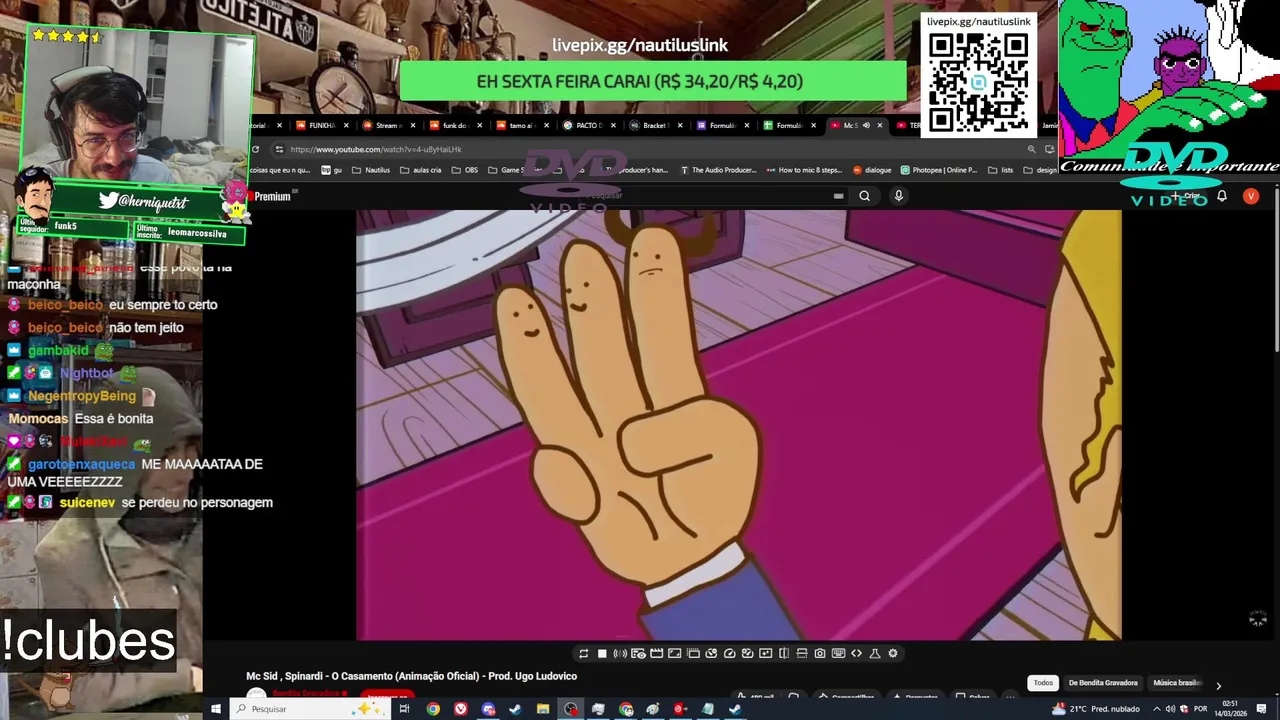Open the dialogue bookmark
The image size is (1280, 720).
(872, 170)
